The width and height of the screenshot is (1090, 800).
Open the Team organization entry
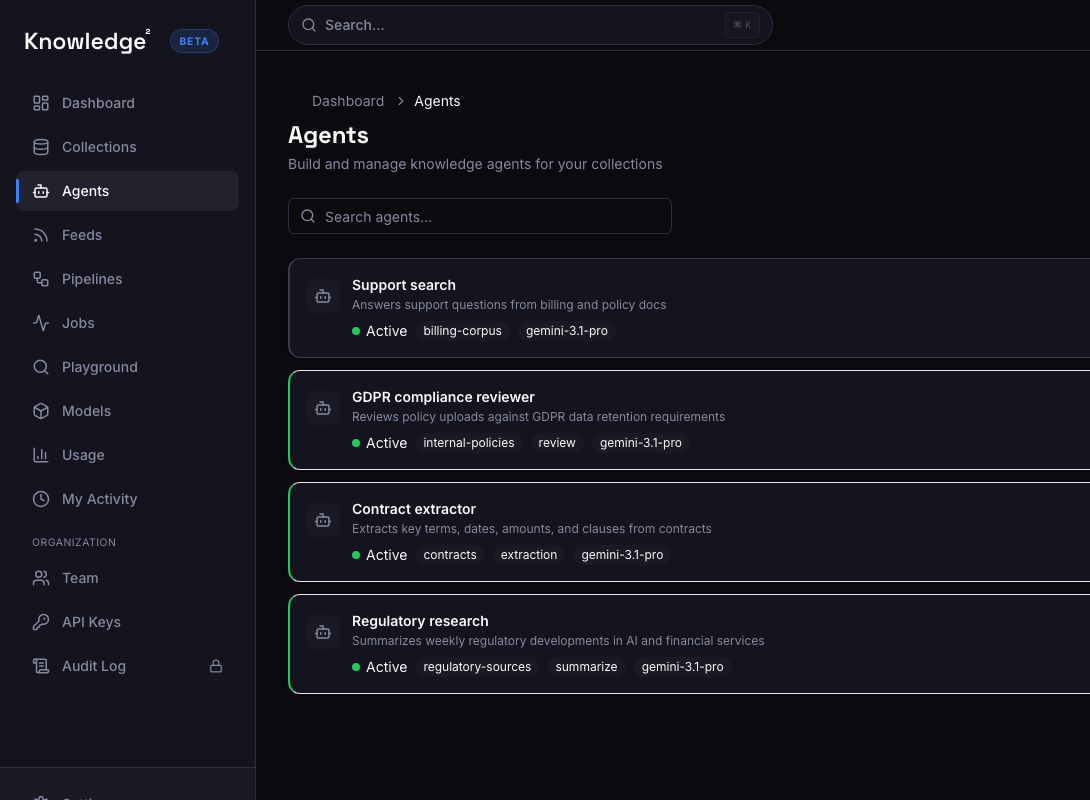pos(80,578)
